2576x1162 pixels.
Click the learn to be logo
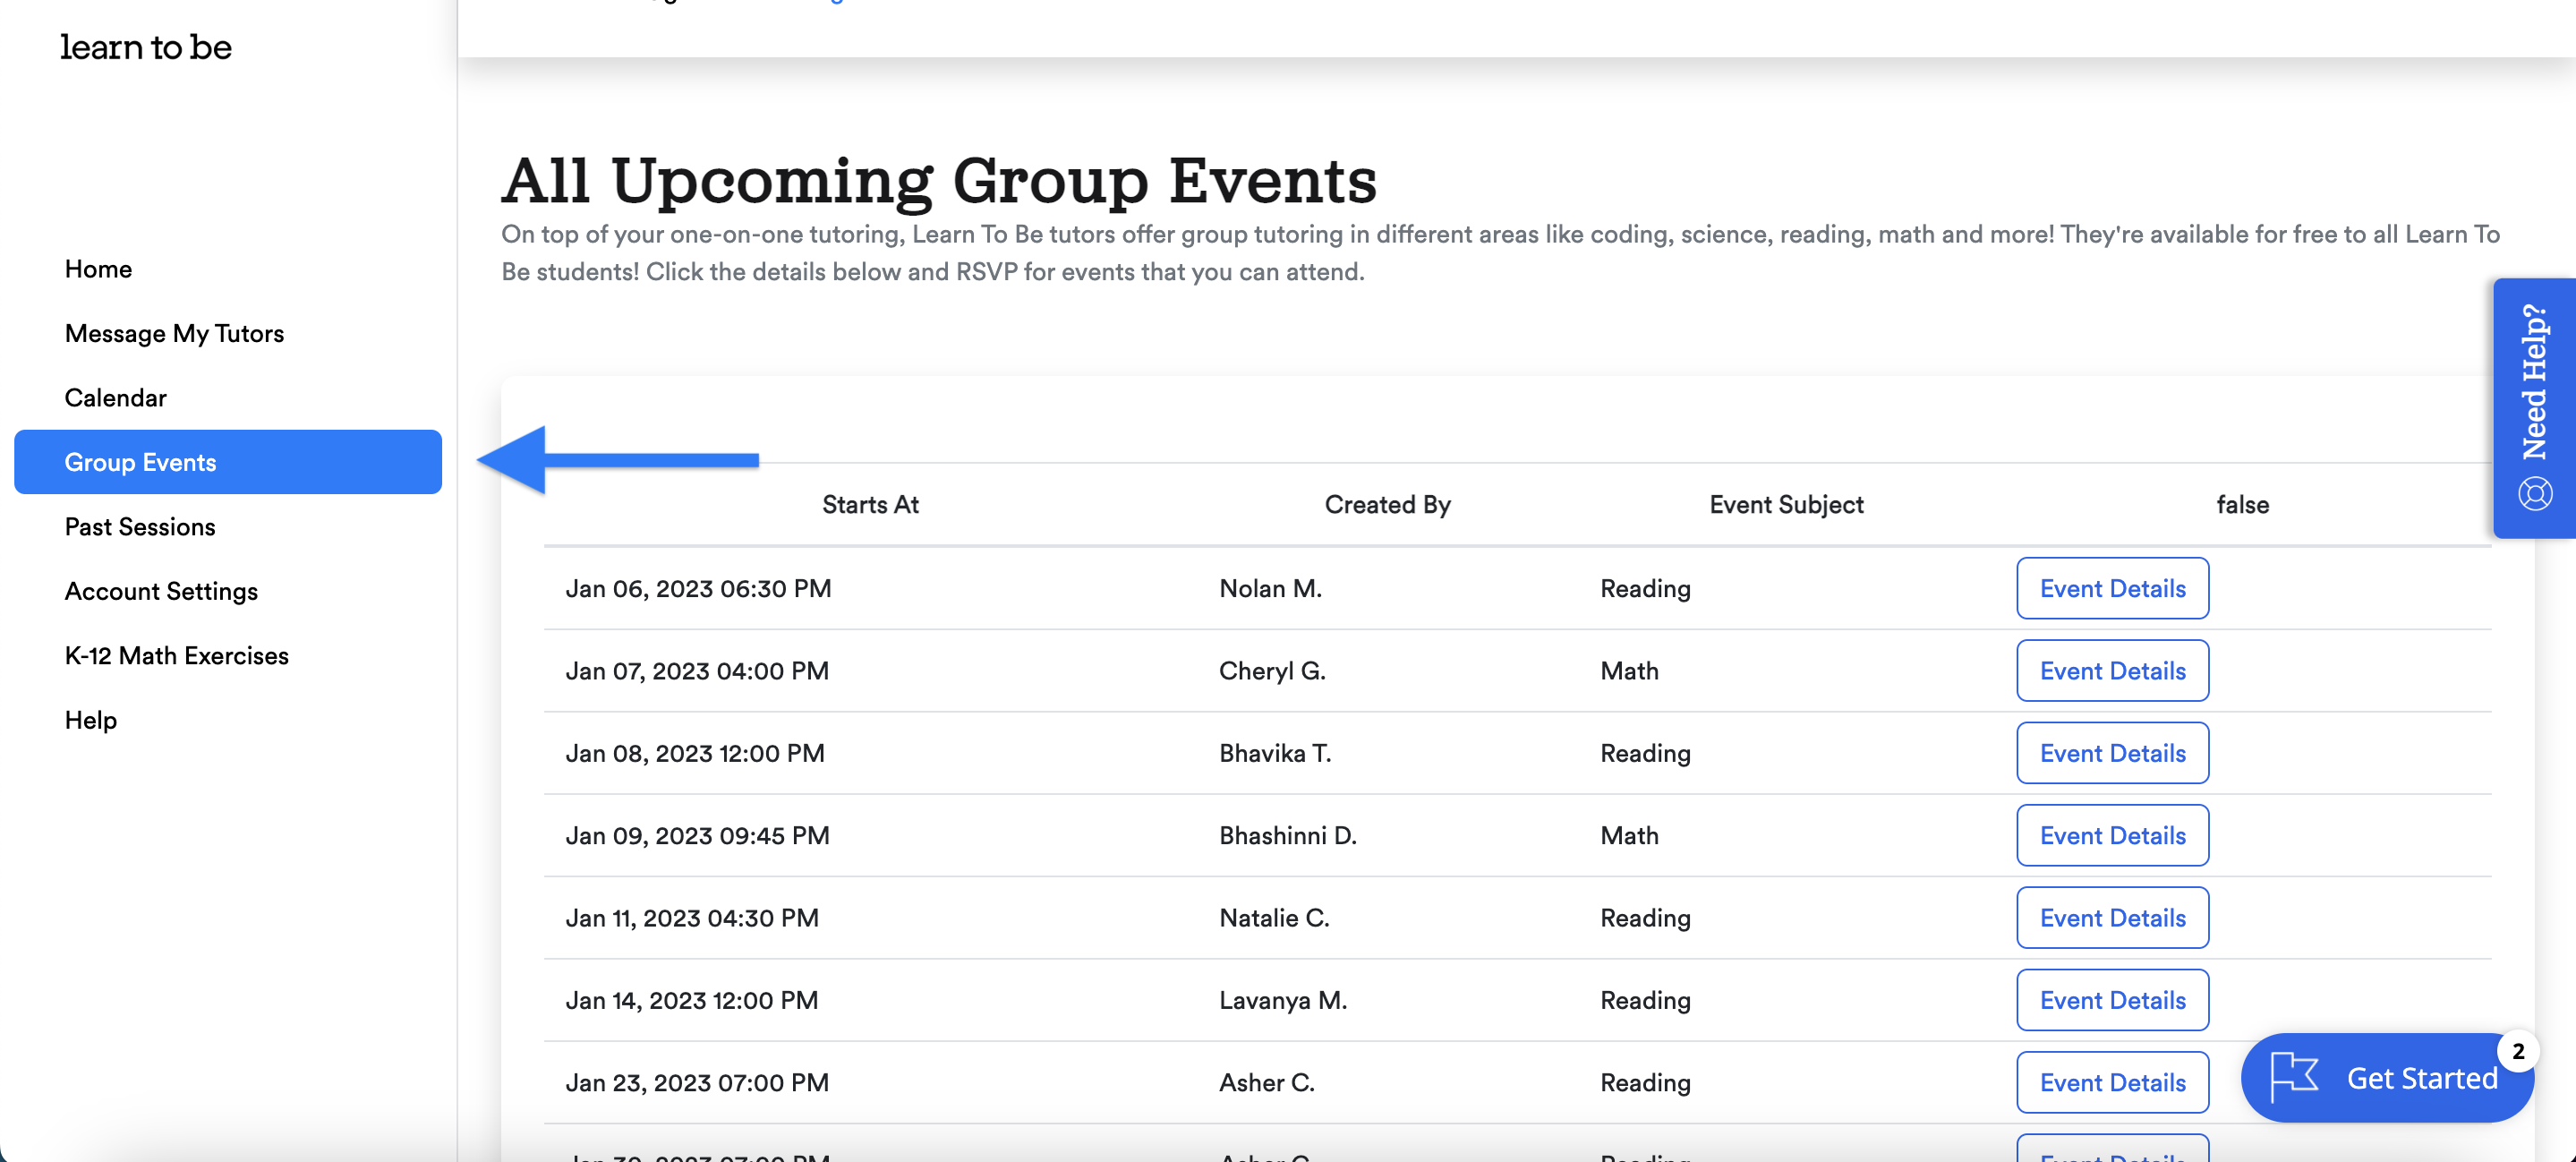click(145, 47)
